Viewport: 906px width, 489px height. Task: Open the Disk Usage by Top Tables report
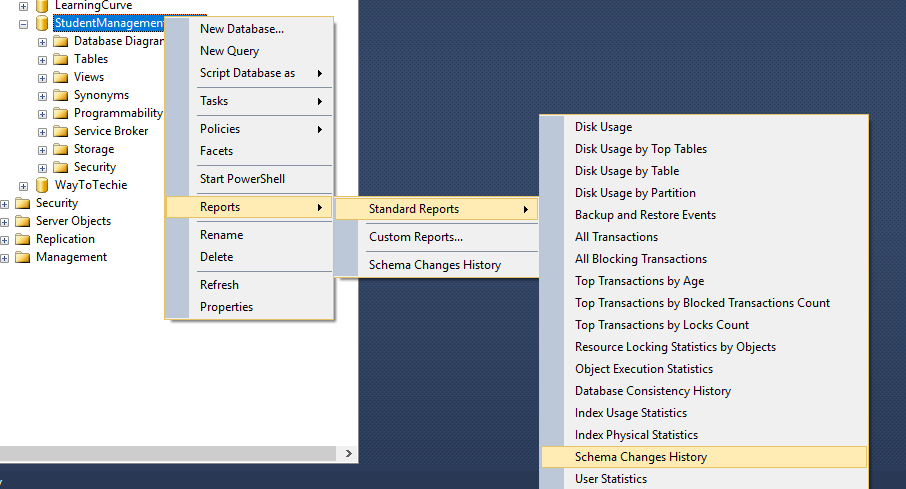click(x=640, y=149)
